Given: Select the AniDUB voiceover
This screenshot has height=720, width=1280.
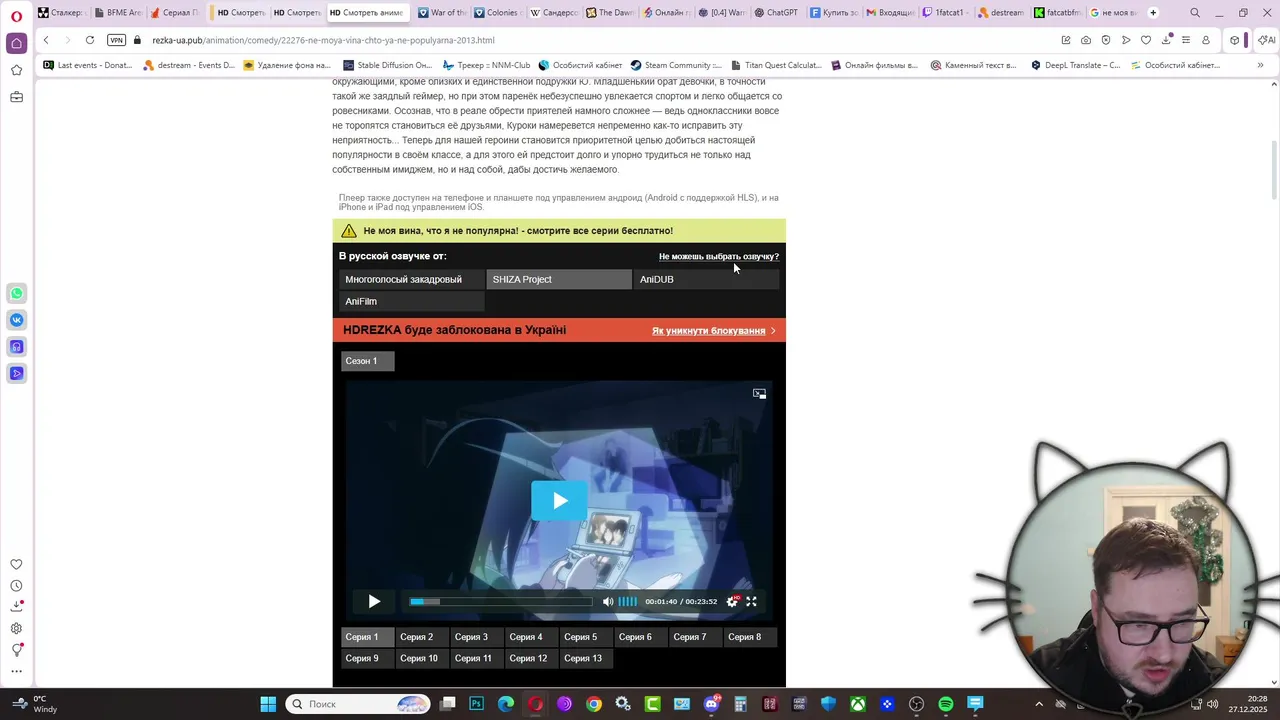Looking at the screenshot, I should pyautogui.click(x=706, y=279).
